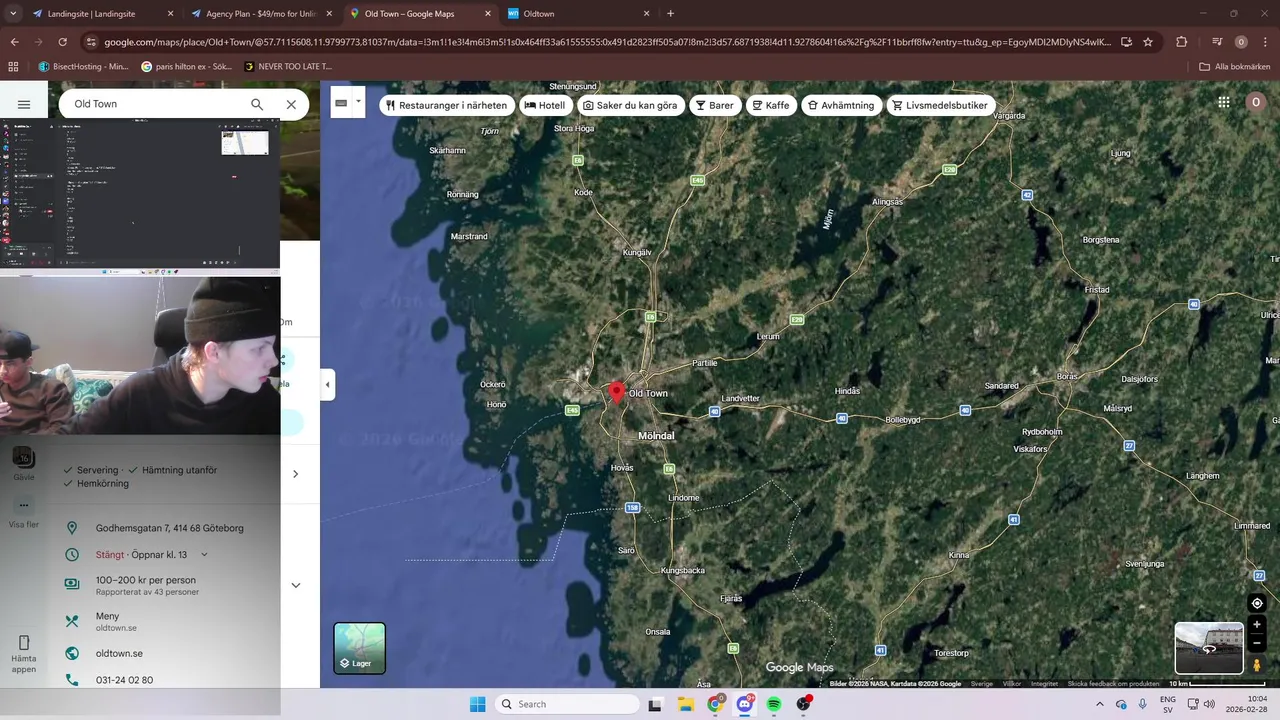This screenshot has width=1280, height=720.
Task: Open the Google Maps hamburger menu
Action: click(x=24, y=104)
